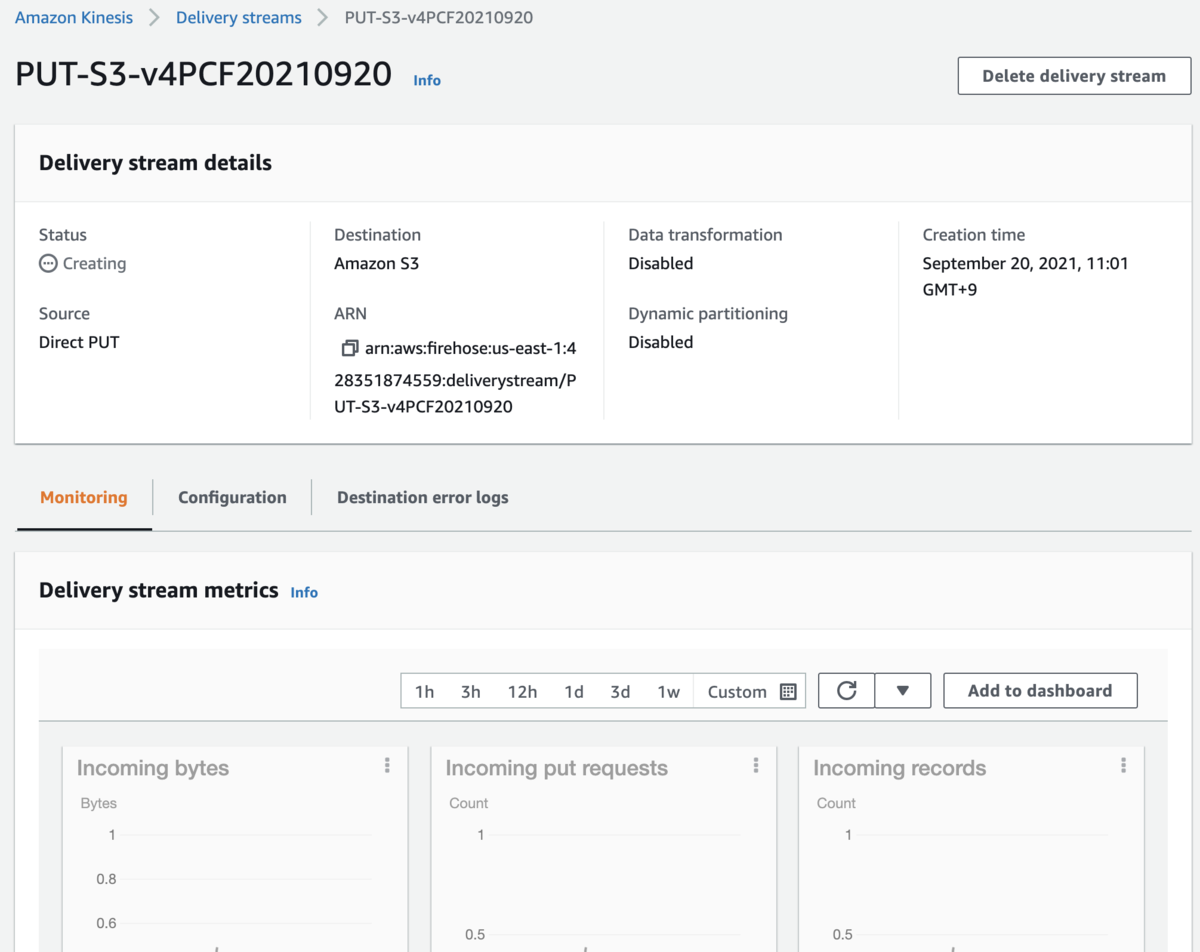Set time range to 1h

[x=425, y=692]
